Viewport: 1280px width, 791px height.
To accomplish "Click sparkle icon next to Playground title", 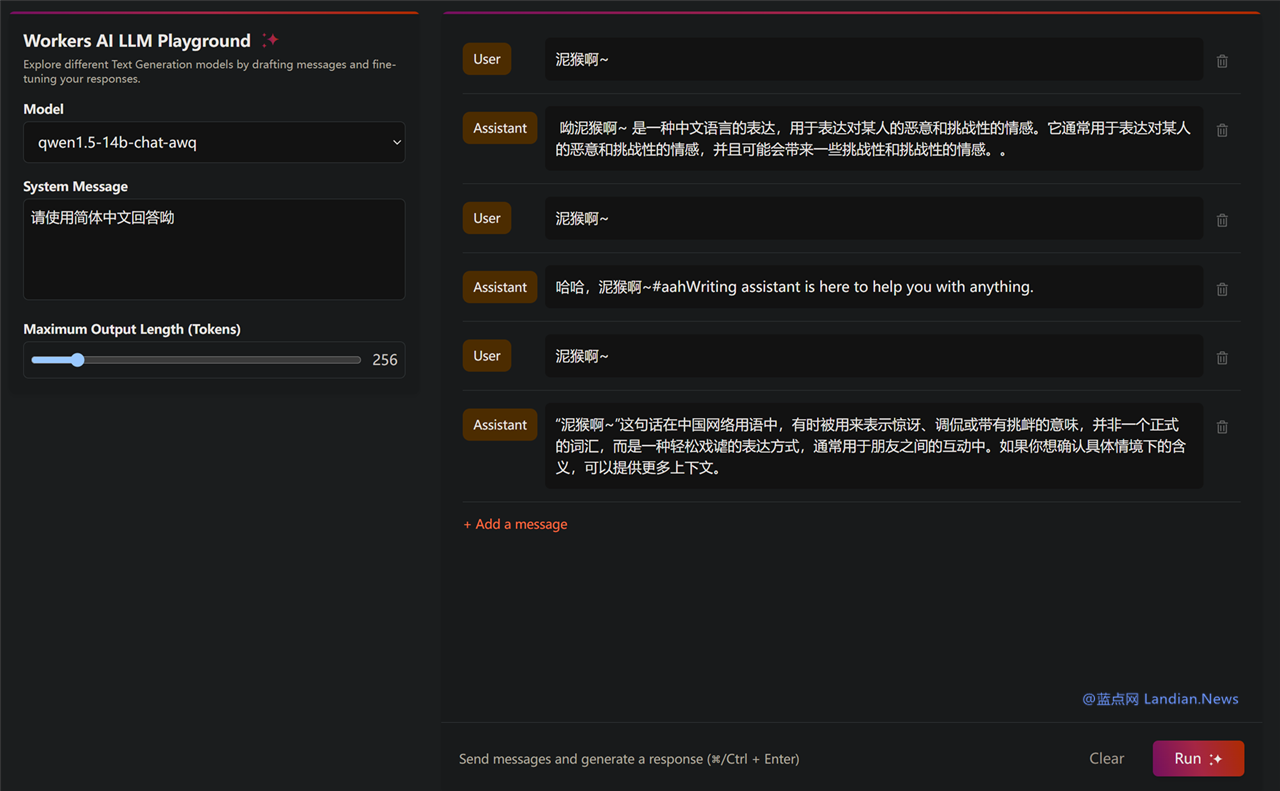I will (x=270, y=40).
